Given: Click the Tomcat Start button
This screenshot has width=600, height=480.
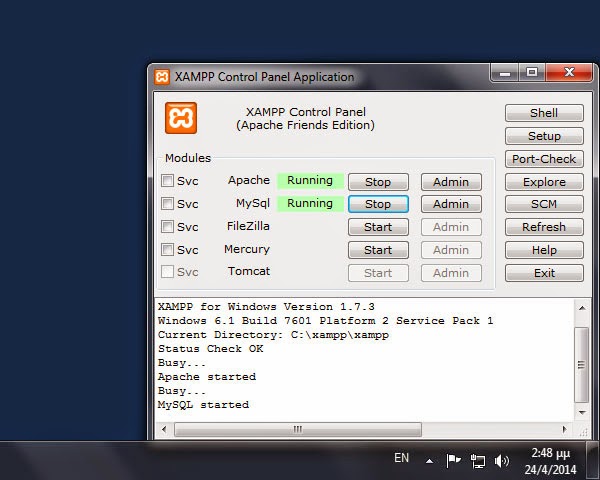Looking at the screenshot, I should (378, 273).
